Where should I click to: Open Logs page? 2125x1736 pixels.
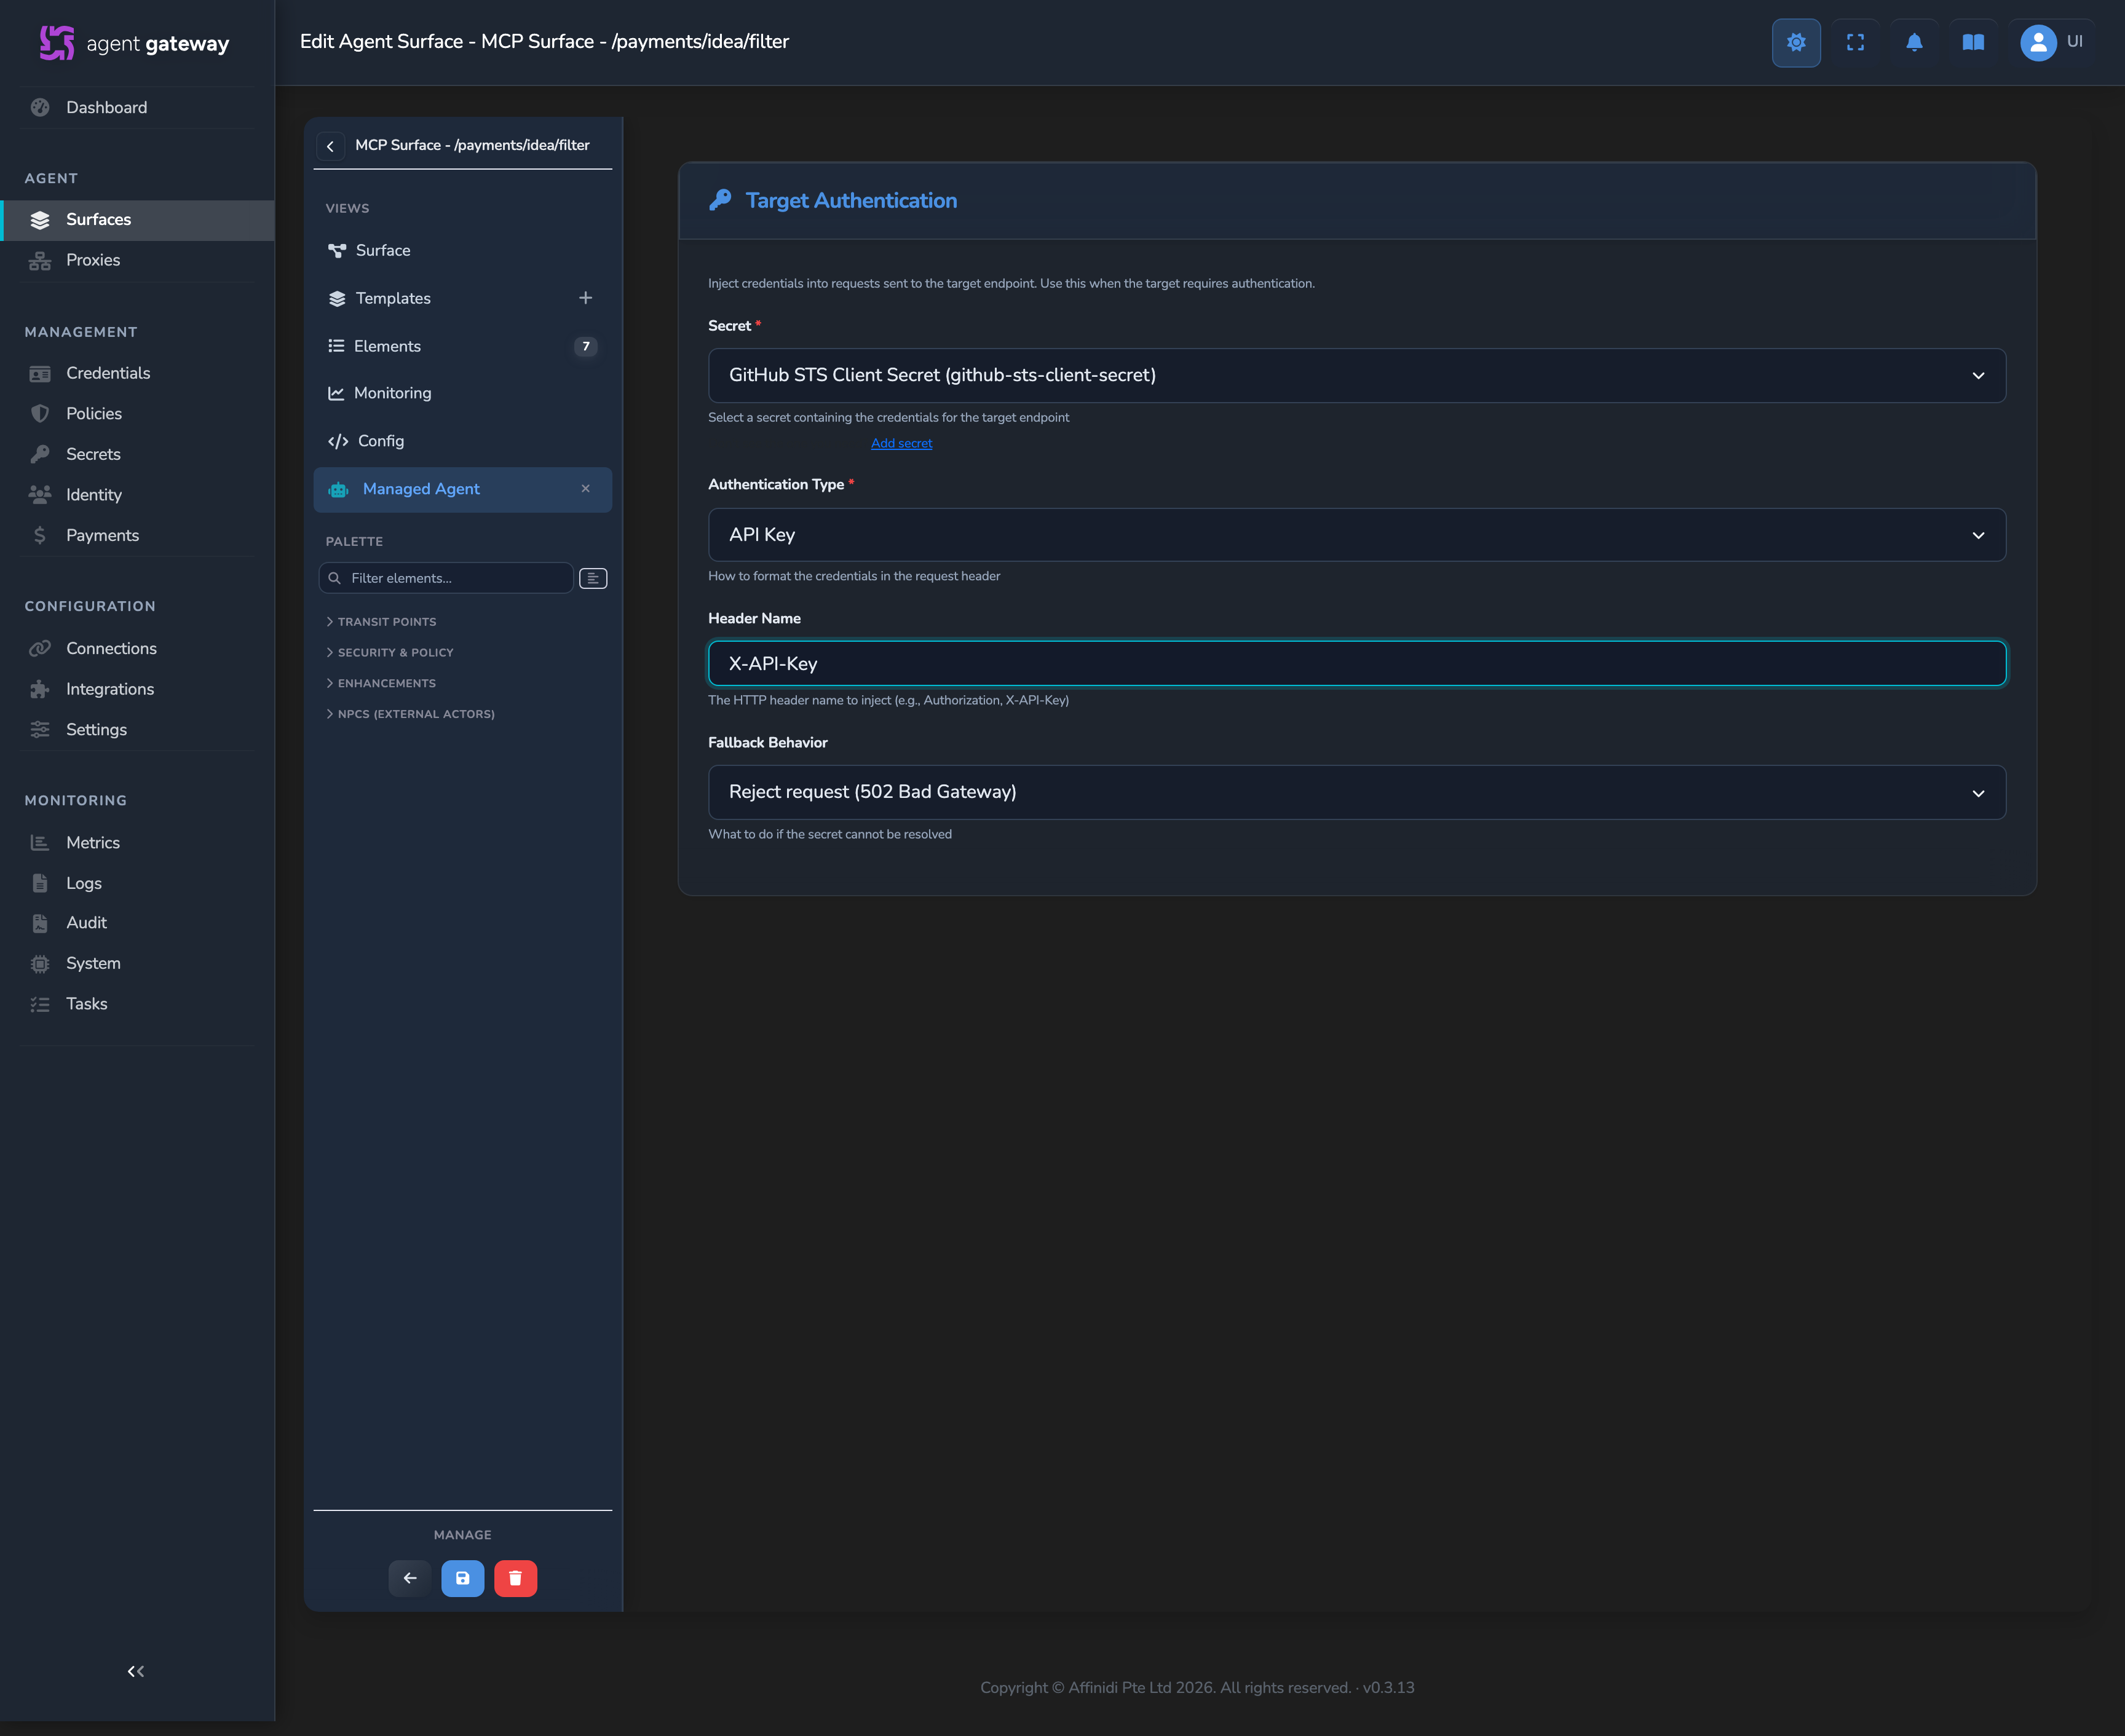pyautogui.click(x=137, y=883)
